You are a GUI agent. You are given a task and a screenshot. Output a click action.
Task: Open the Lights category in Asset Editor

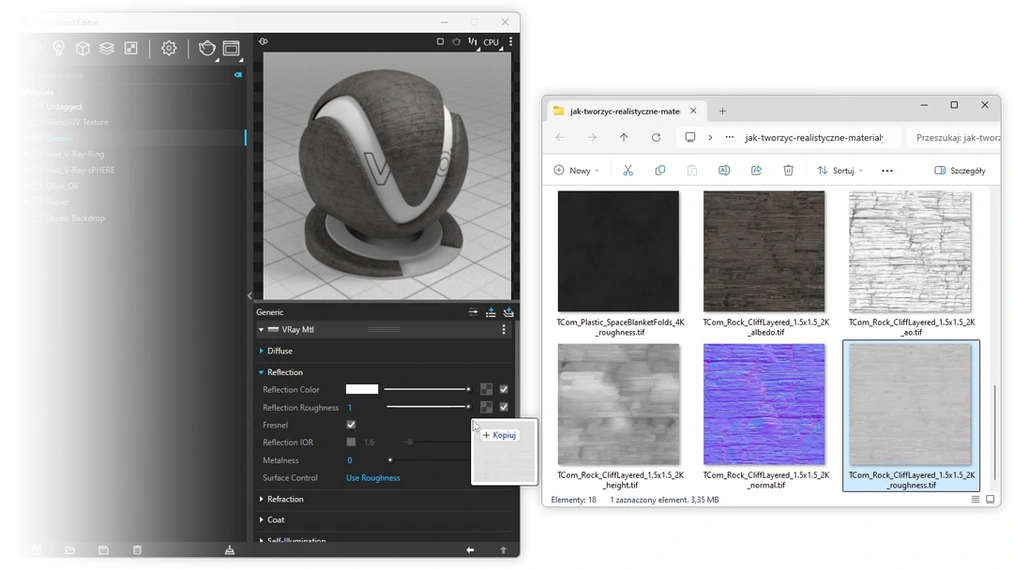click(x=59, y=48)
